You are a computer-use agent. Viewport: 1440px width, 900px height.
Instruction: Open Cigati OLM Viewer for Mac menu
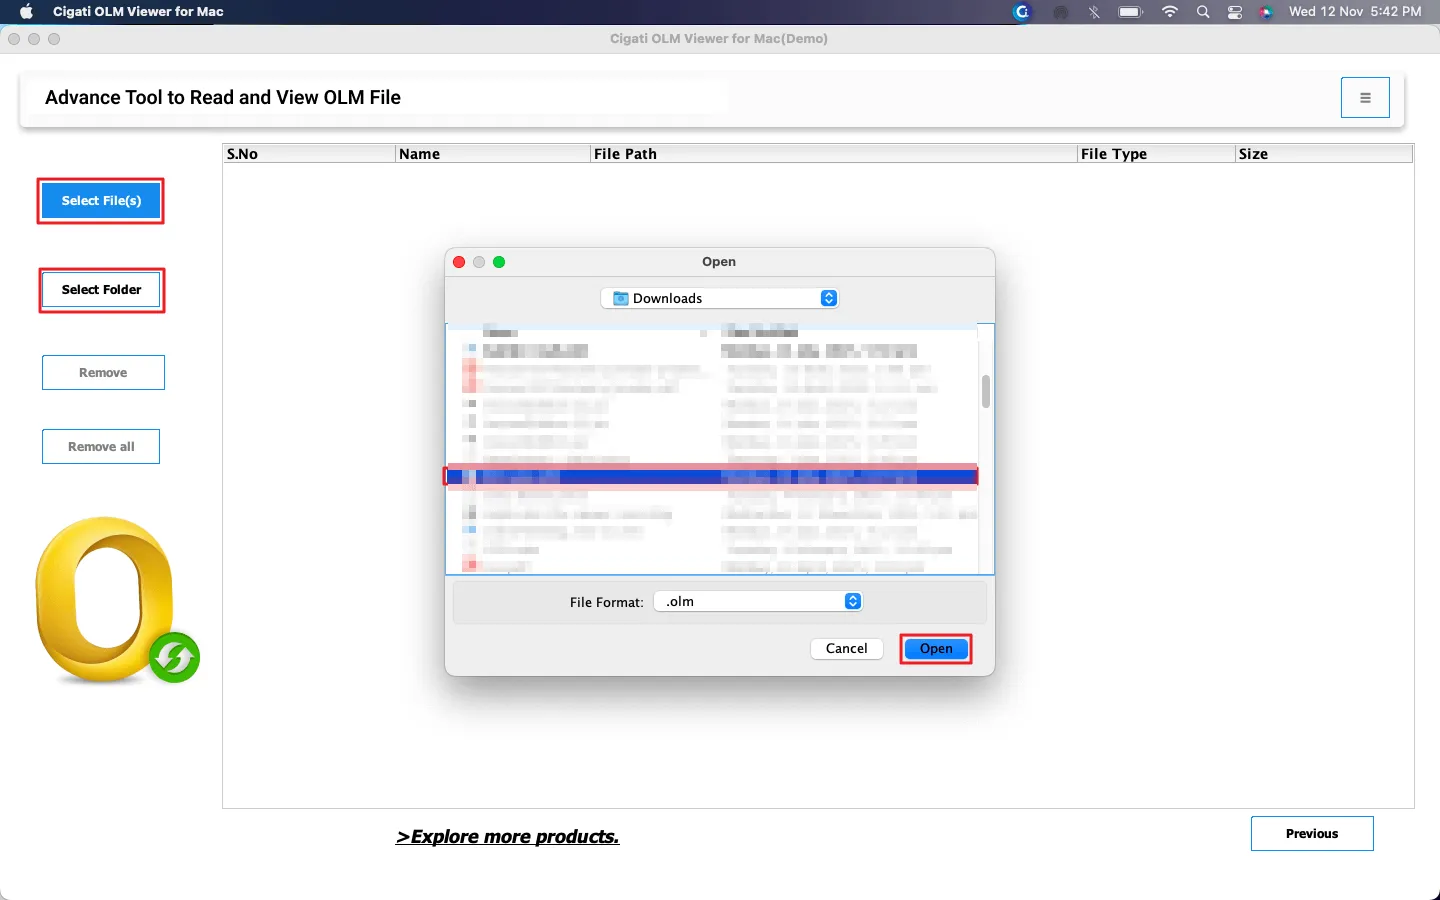pos(138,12)
